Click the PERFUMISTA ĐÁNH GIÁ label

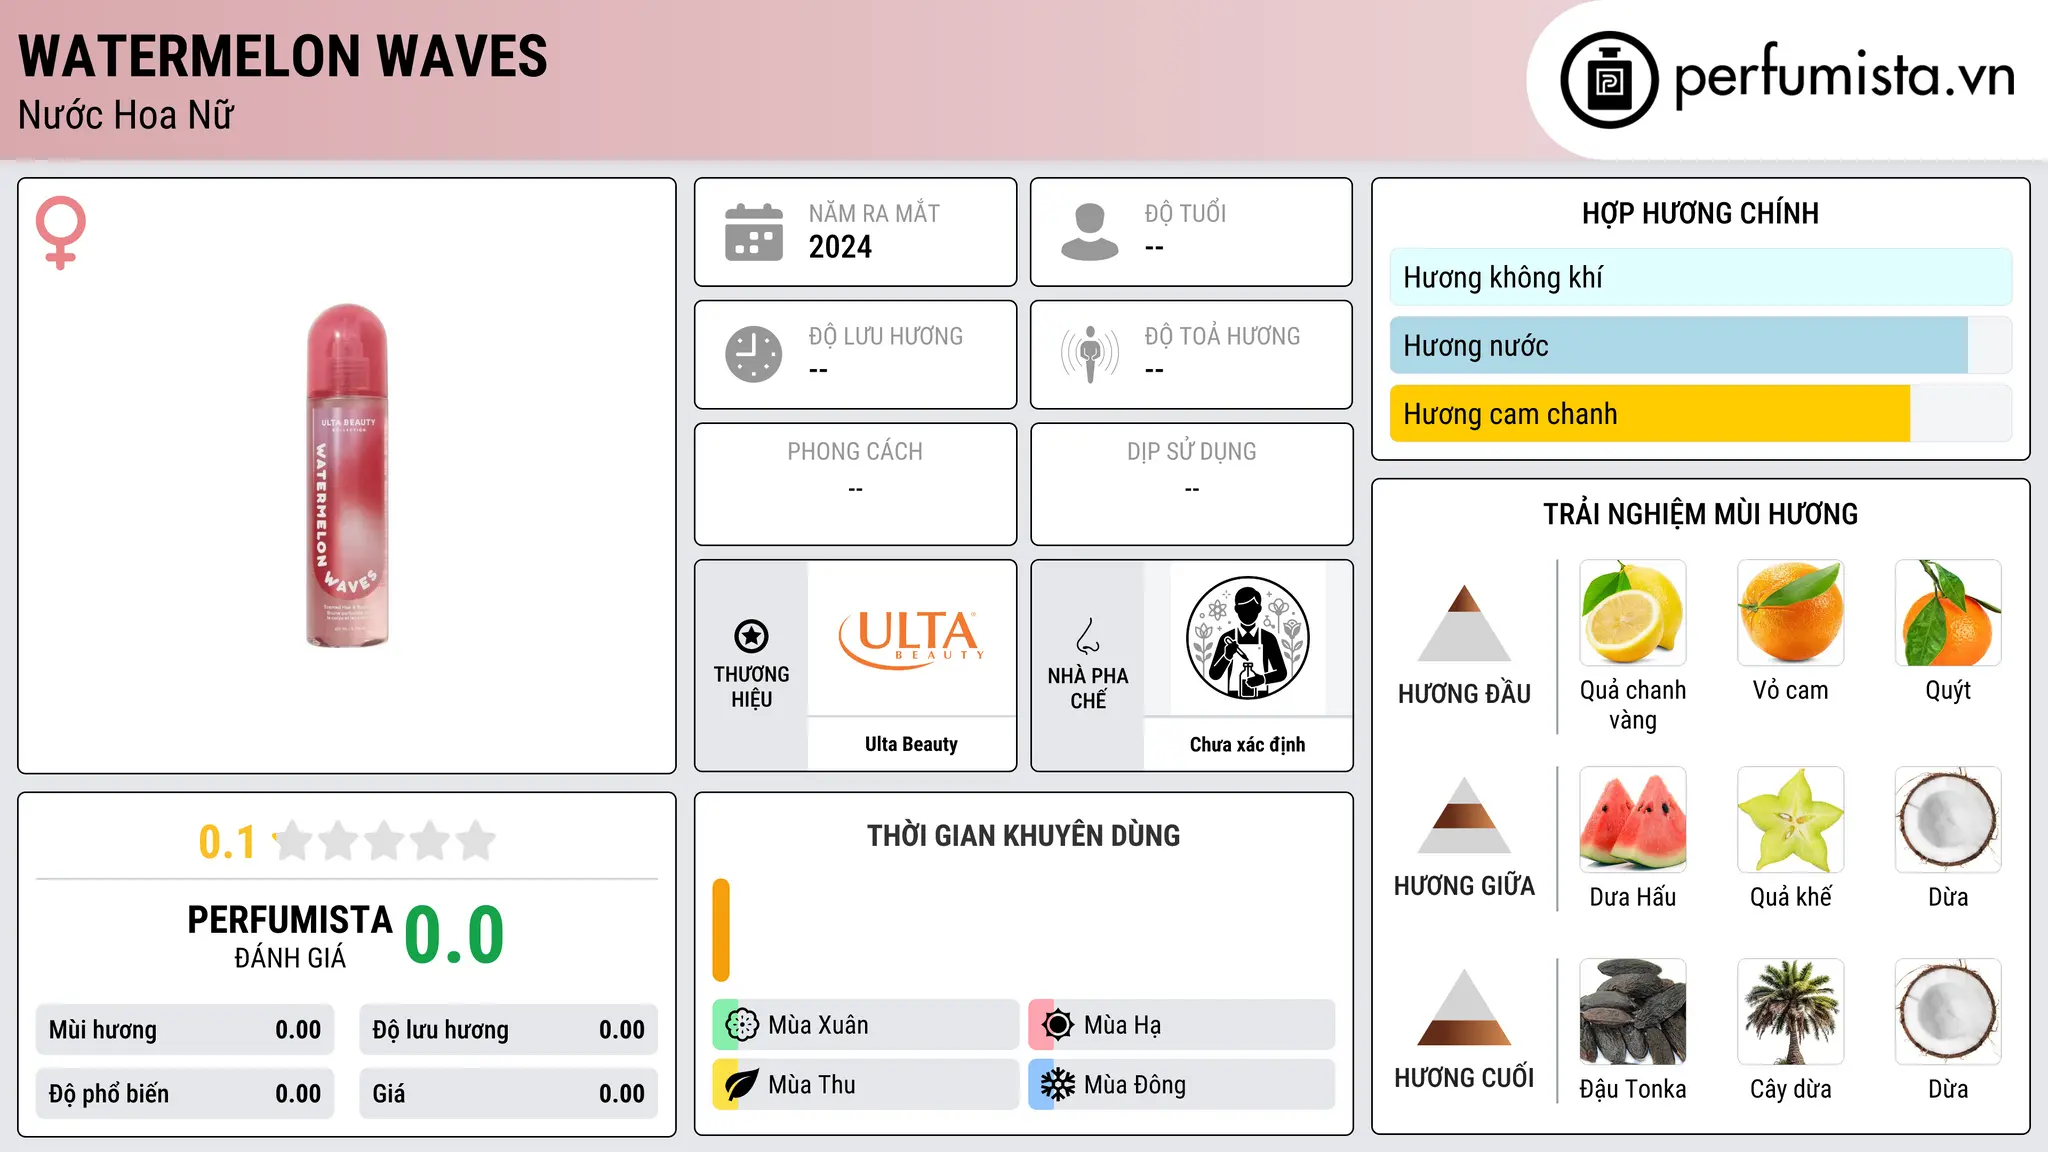pyautogui.click(x=290, y=936)
